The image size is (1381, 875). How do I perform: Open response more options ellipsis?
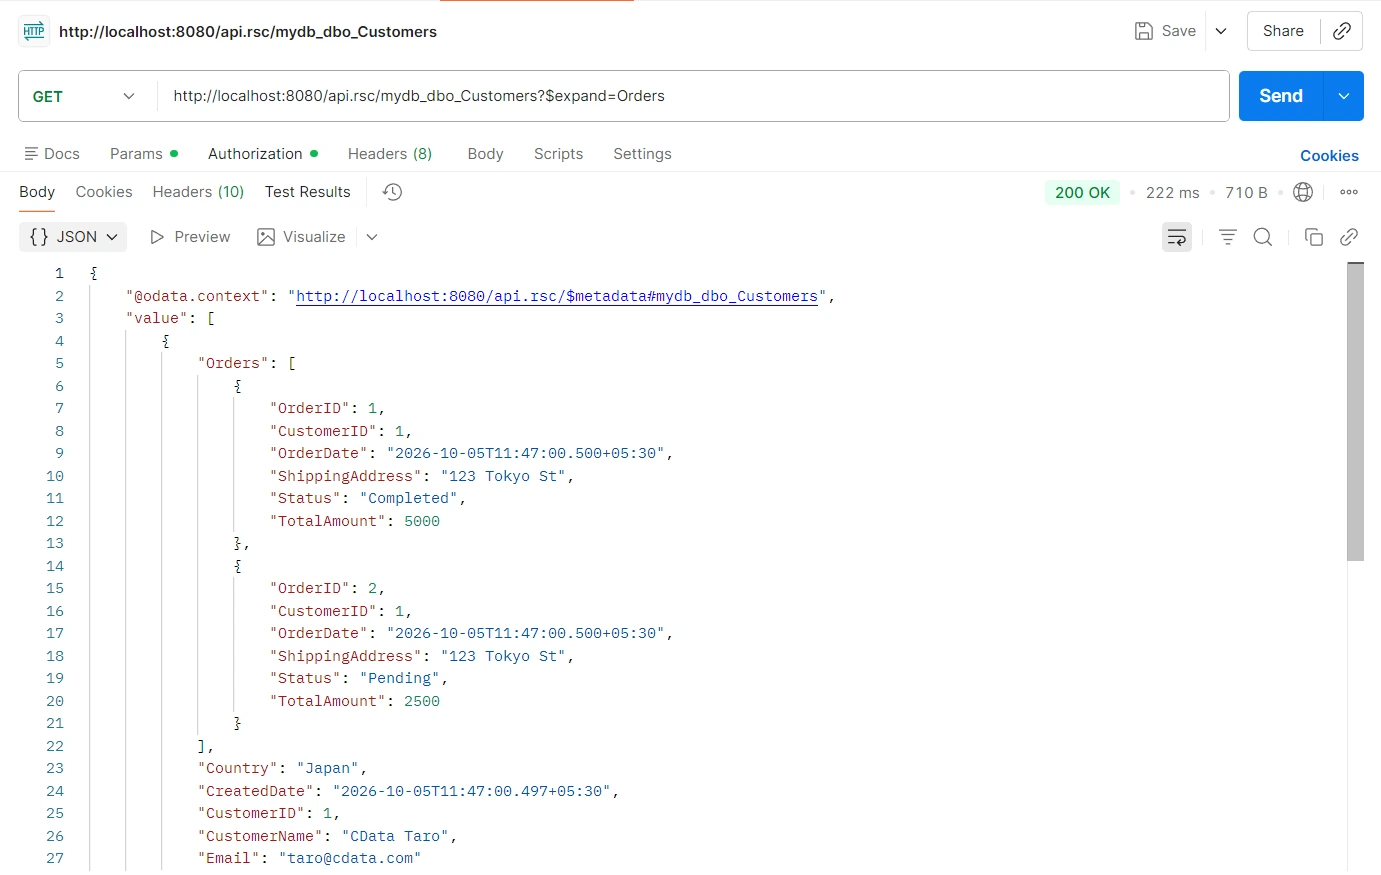click(x=1349, y=192)
